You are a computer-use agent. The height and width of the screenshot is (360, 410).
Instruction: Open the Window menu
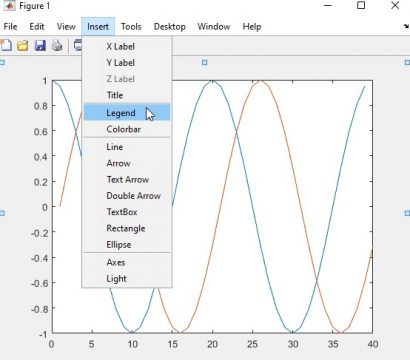click(x=214, y=27)
